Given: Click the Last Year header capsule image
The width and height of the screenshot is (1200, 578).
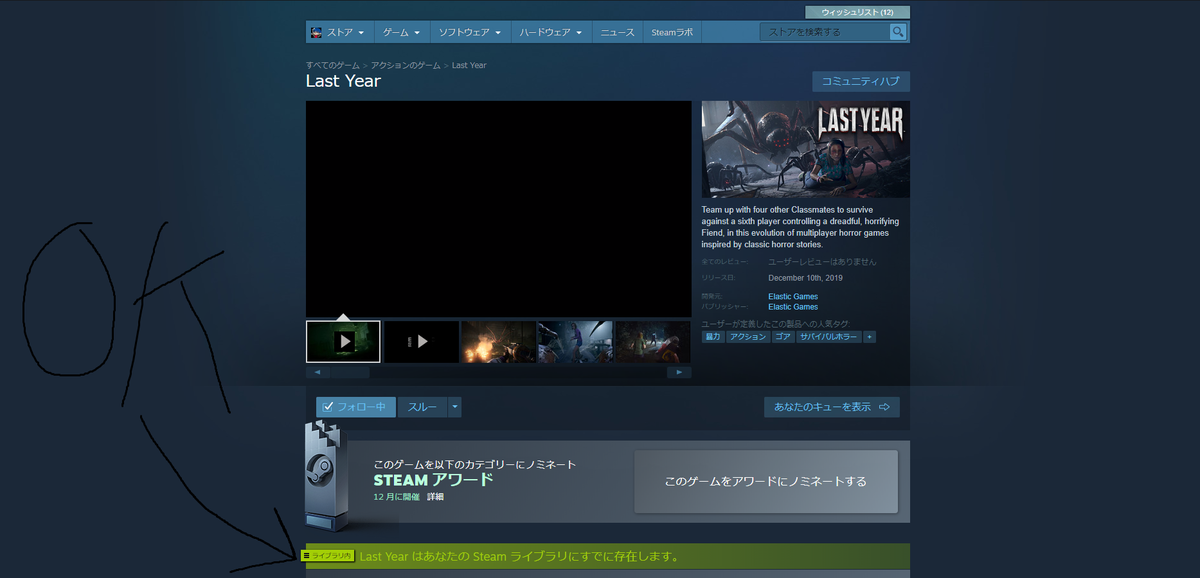Looking at the screenshot, I should 806,149.
